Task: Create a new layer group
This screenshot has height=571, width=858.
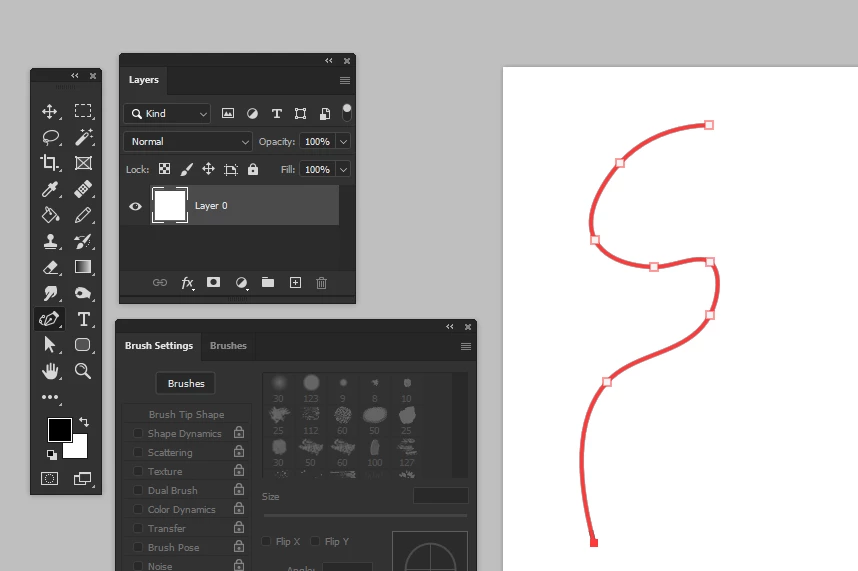Action: click(268, 282)
